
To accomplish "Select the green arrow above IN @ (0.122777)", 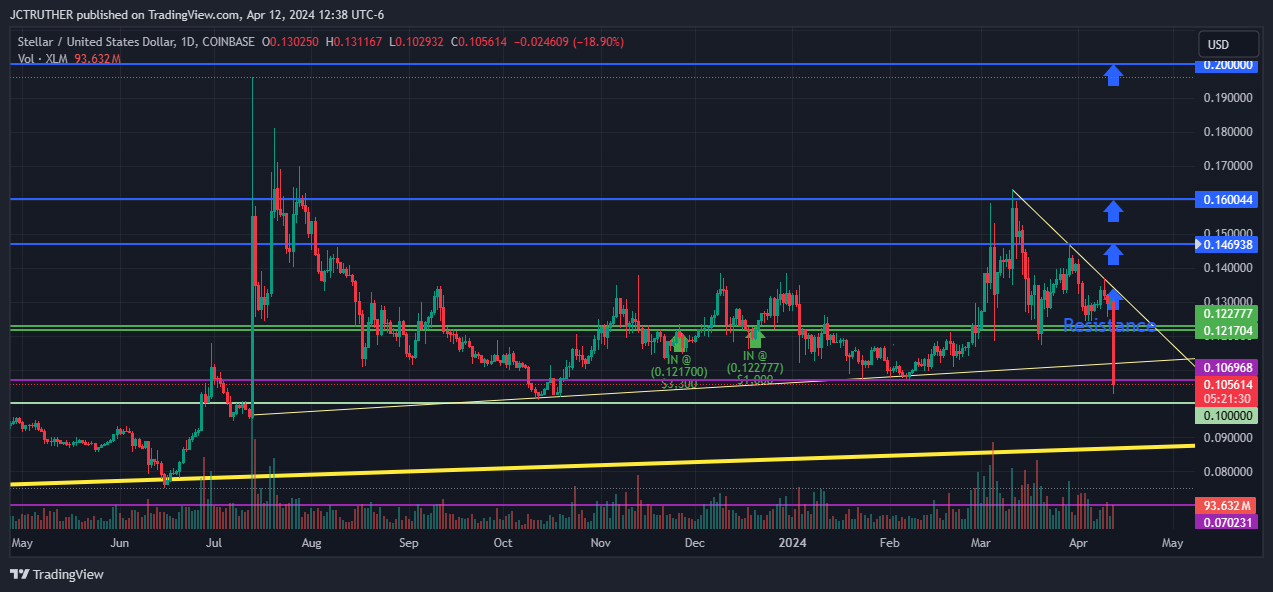I will (x=756, y=336).
